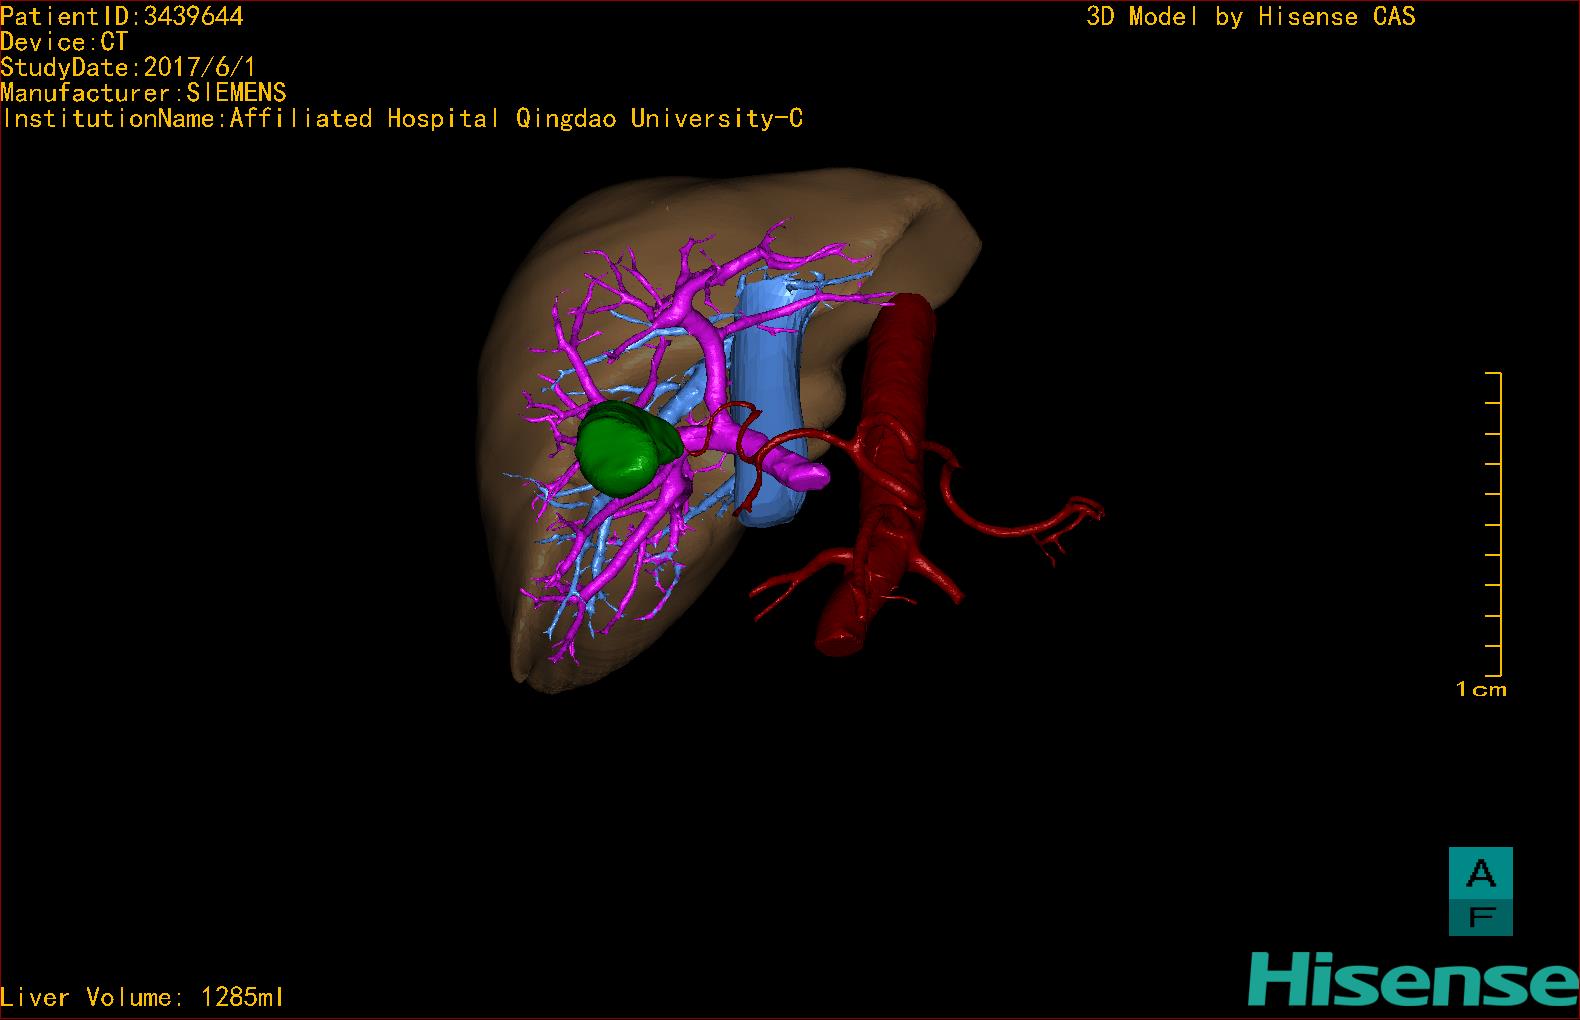Click the 1cm scale label

point(1481,688)
